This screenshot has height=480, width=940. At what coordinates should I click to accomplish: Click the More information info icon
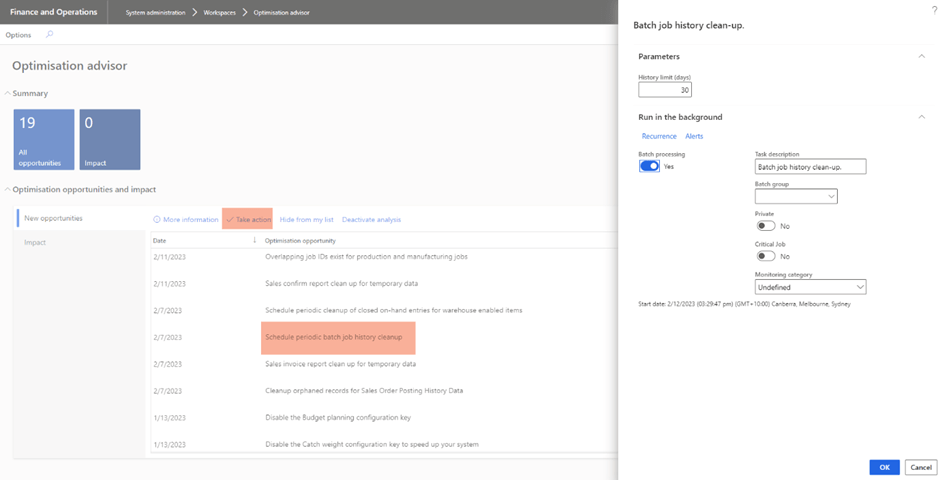click(x=157, y=219)
